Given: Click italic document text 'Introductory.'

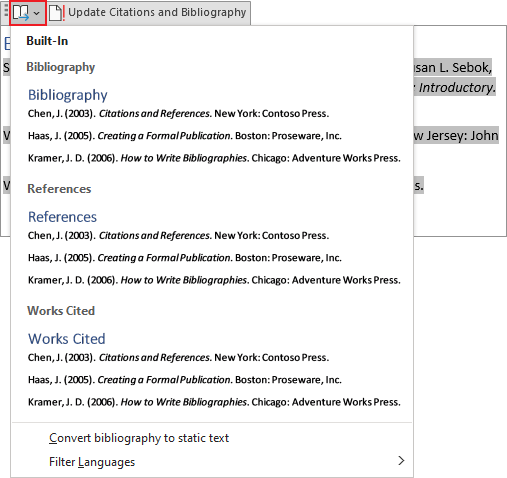Looking at the screenshot, I should 457,88.
